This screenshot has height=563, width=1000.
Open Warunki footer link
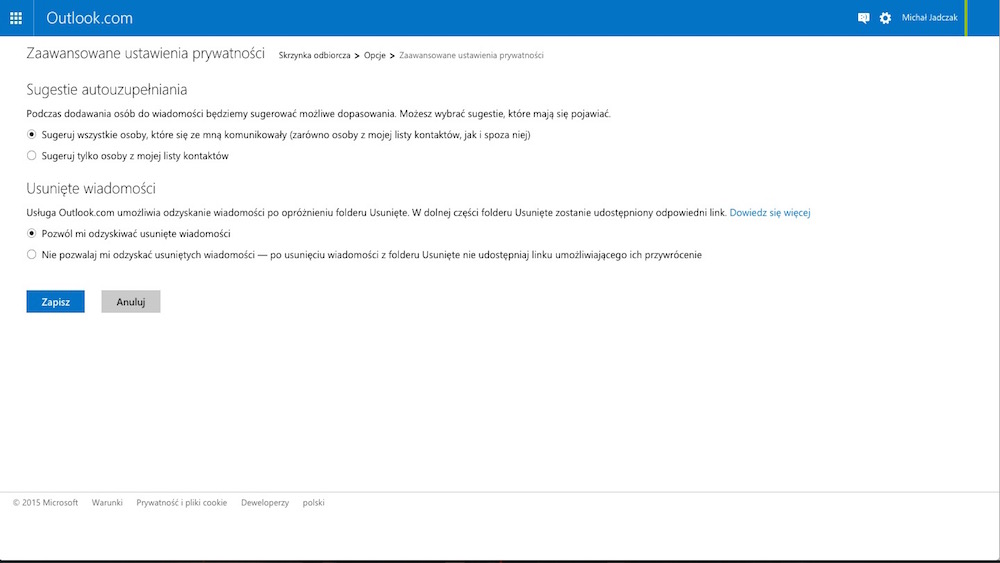pos(107,502)
